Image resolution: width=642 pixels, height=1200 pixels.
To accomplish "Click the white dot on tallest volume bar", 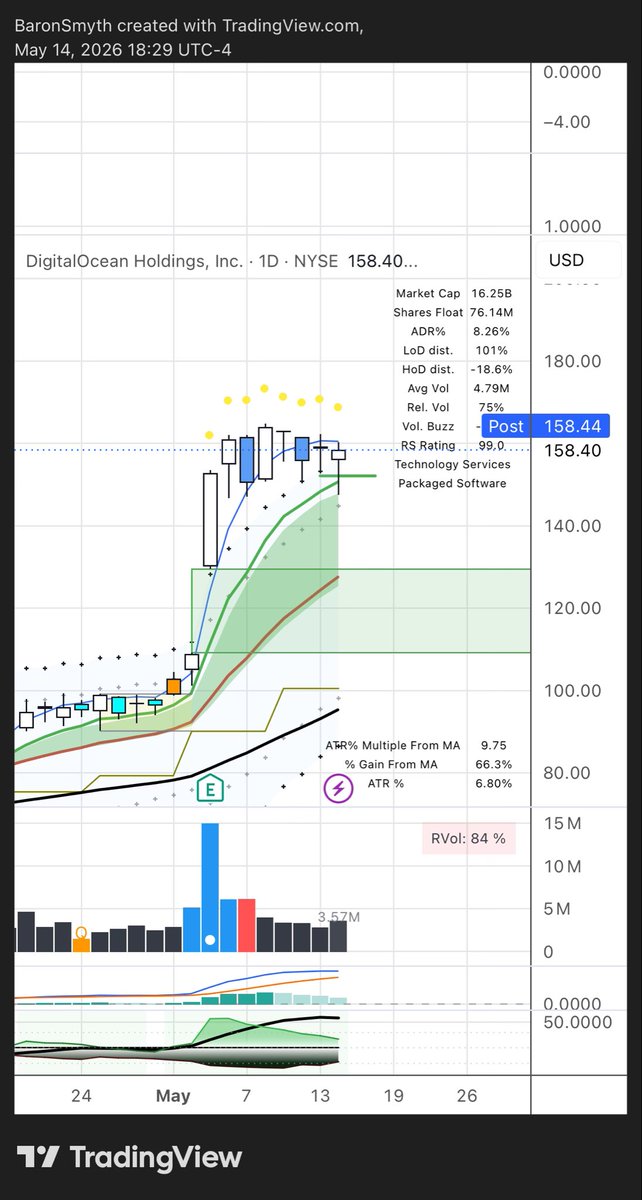I will (x=210, y=940).
